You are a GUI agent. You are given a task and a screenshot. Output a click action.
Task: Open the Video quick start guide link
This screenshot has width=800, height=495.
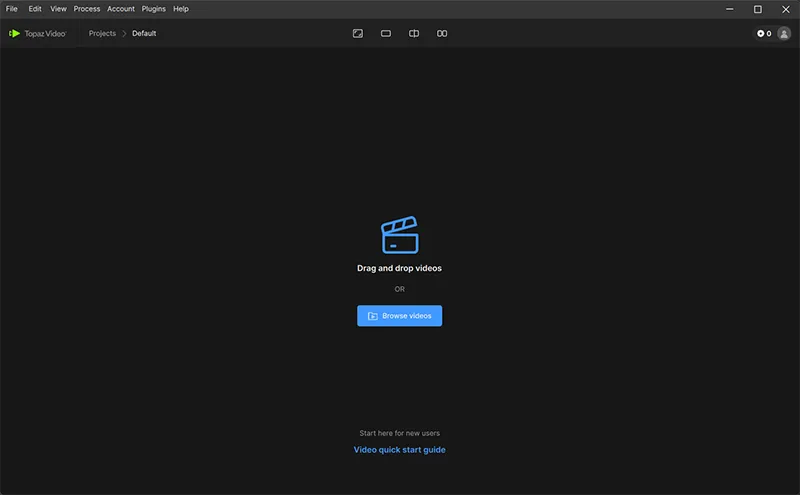pyautogui.click(x=399, y=450)
